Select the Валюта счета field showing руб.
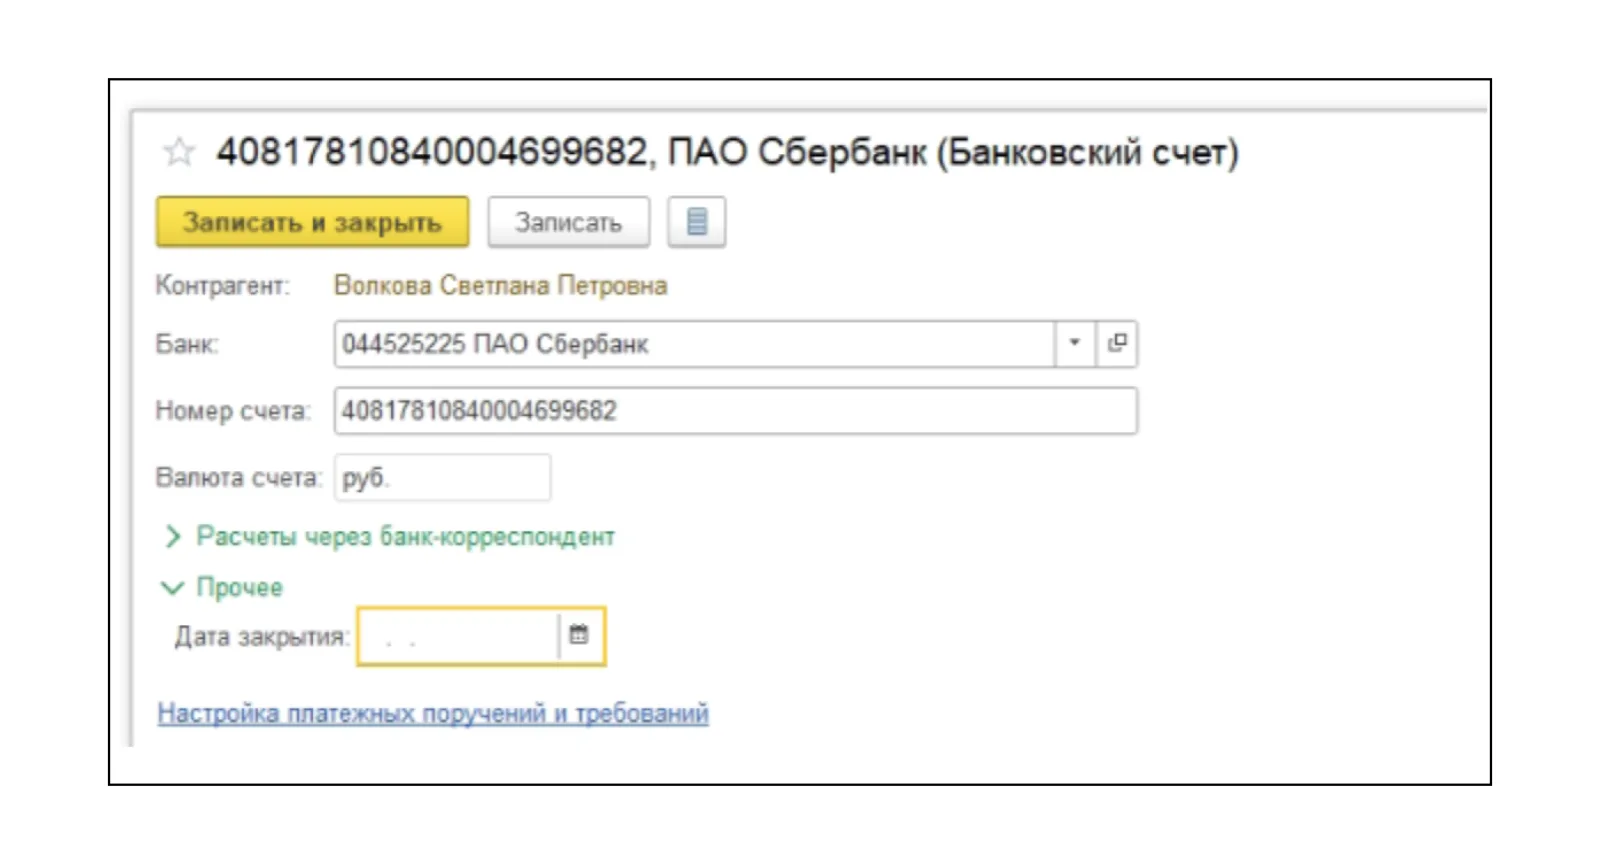Viewport: 1600px width, 864px height. [x=442, y=478]
